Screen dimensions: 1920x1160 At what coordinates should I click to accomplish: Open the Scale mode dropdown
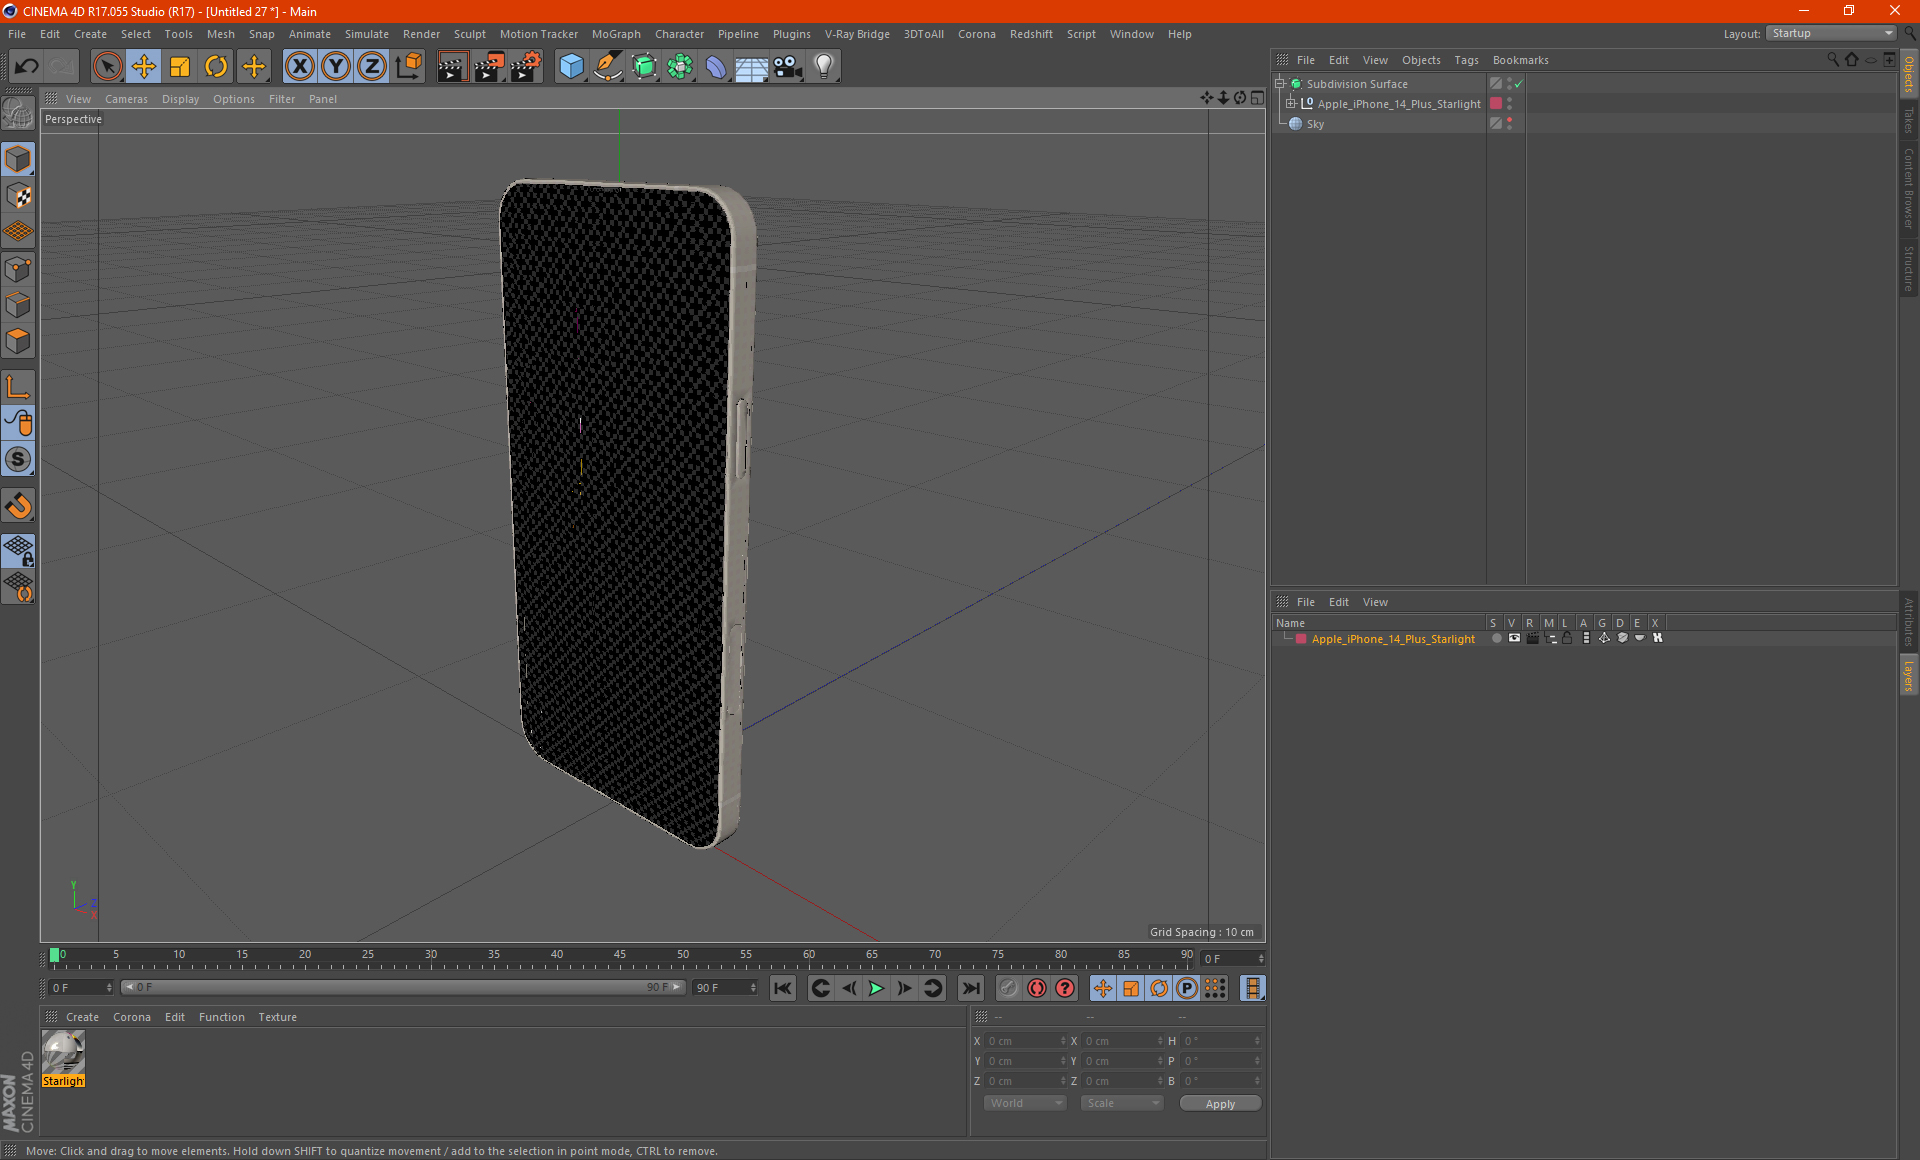coord(1122,1103)
